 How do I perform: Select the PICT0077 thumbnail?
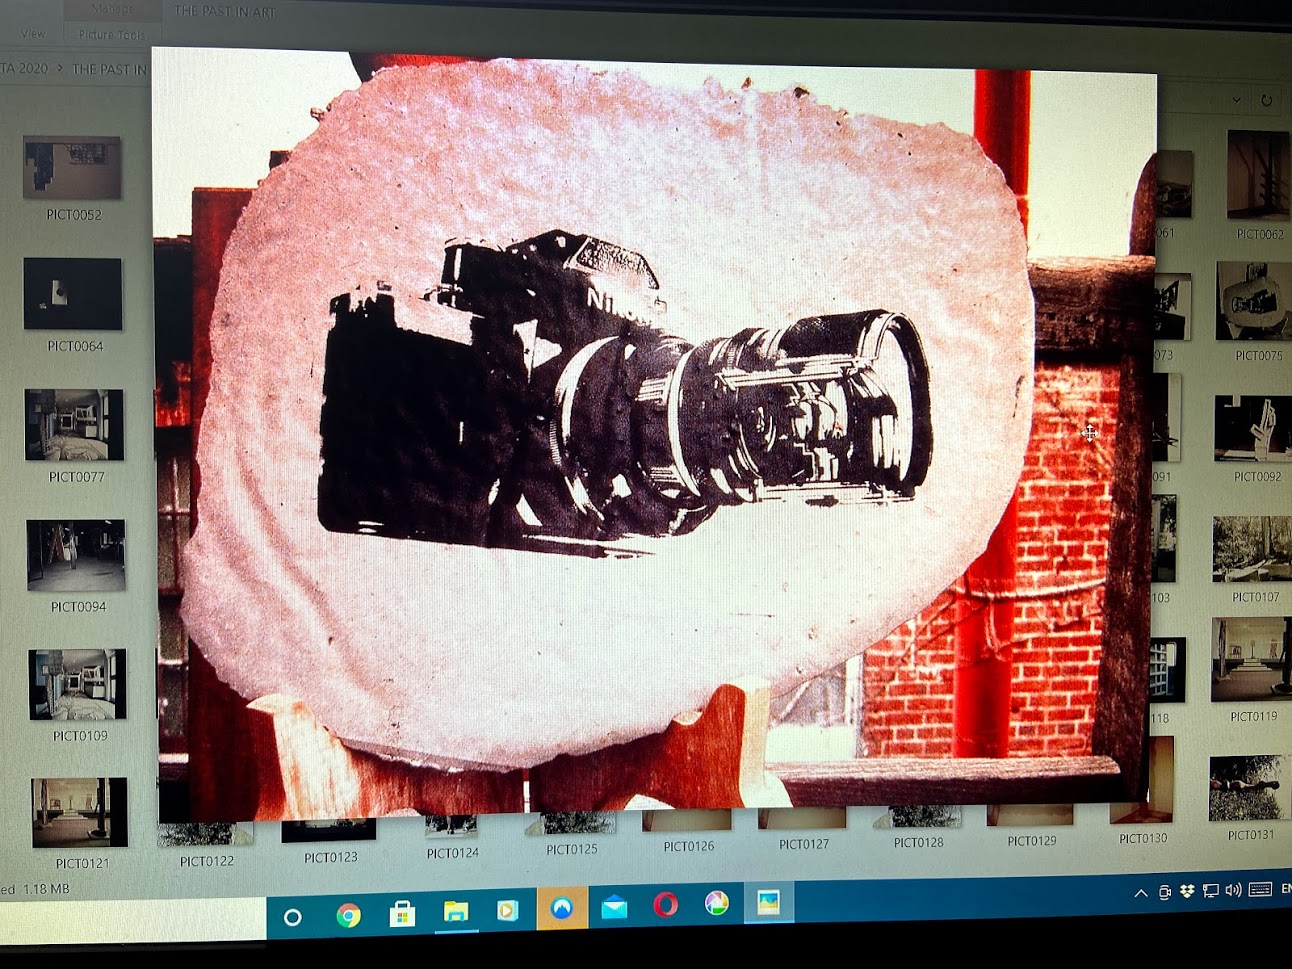74,425
